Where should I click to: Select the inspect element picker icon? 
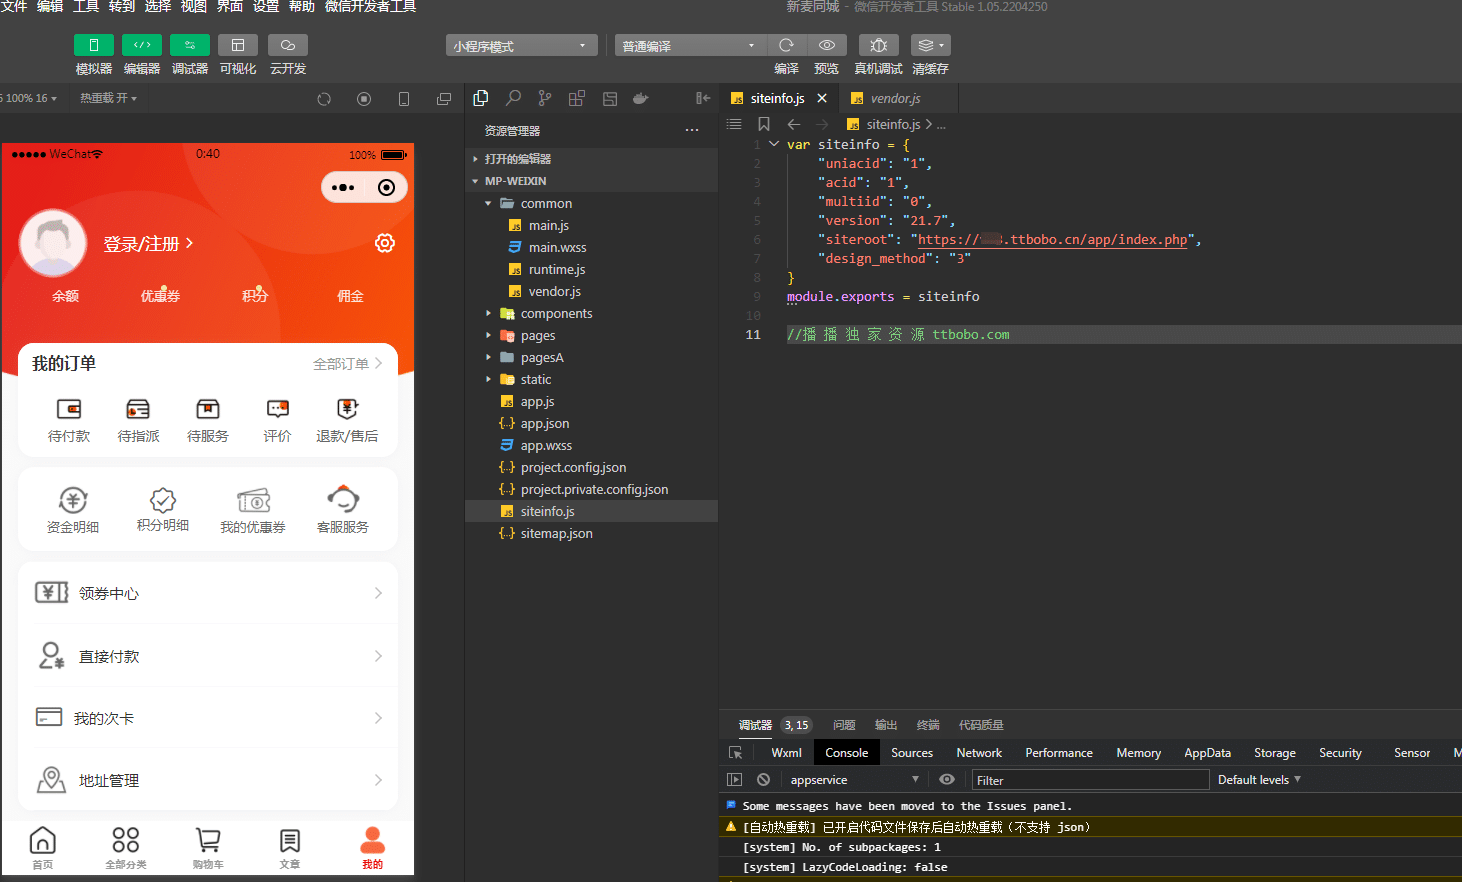736,753
